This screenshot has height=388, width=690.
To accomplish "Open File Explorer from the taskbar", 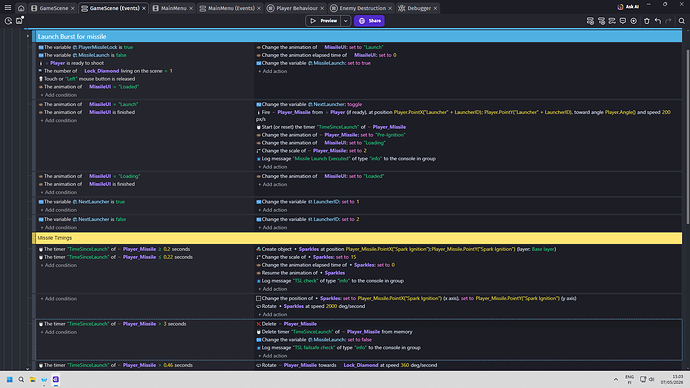I will click(x=33, y=379).
